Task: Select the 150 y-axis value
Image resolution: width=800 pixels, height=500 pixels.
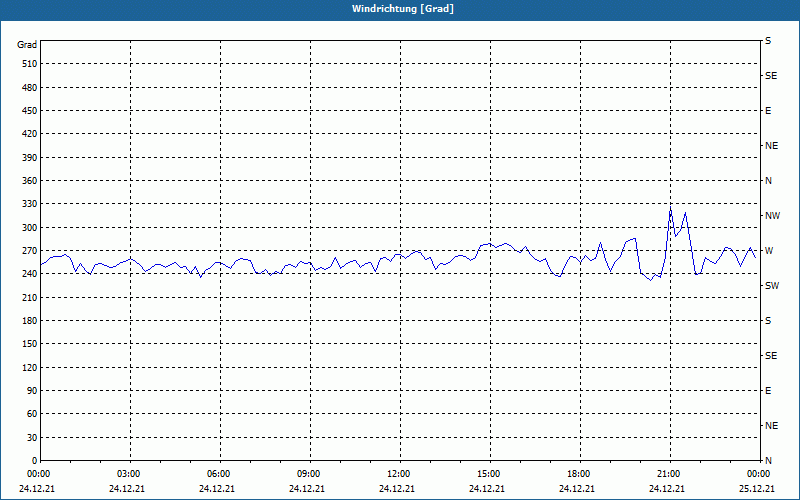Action: (30, 344)
